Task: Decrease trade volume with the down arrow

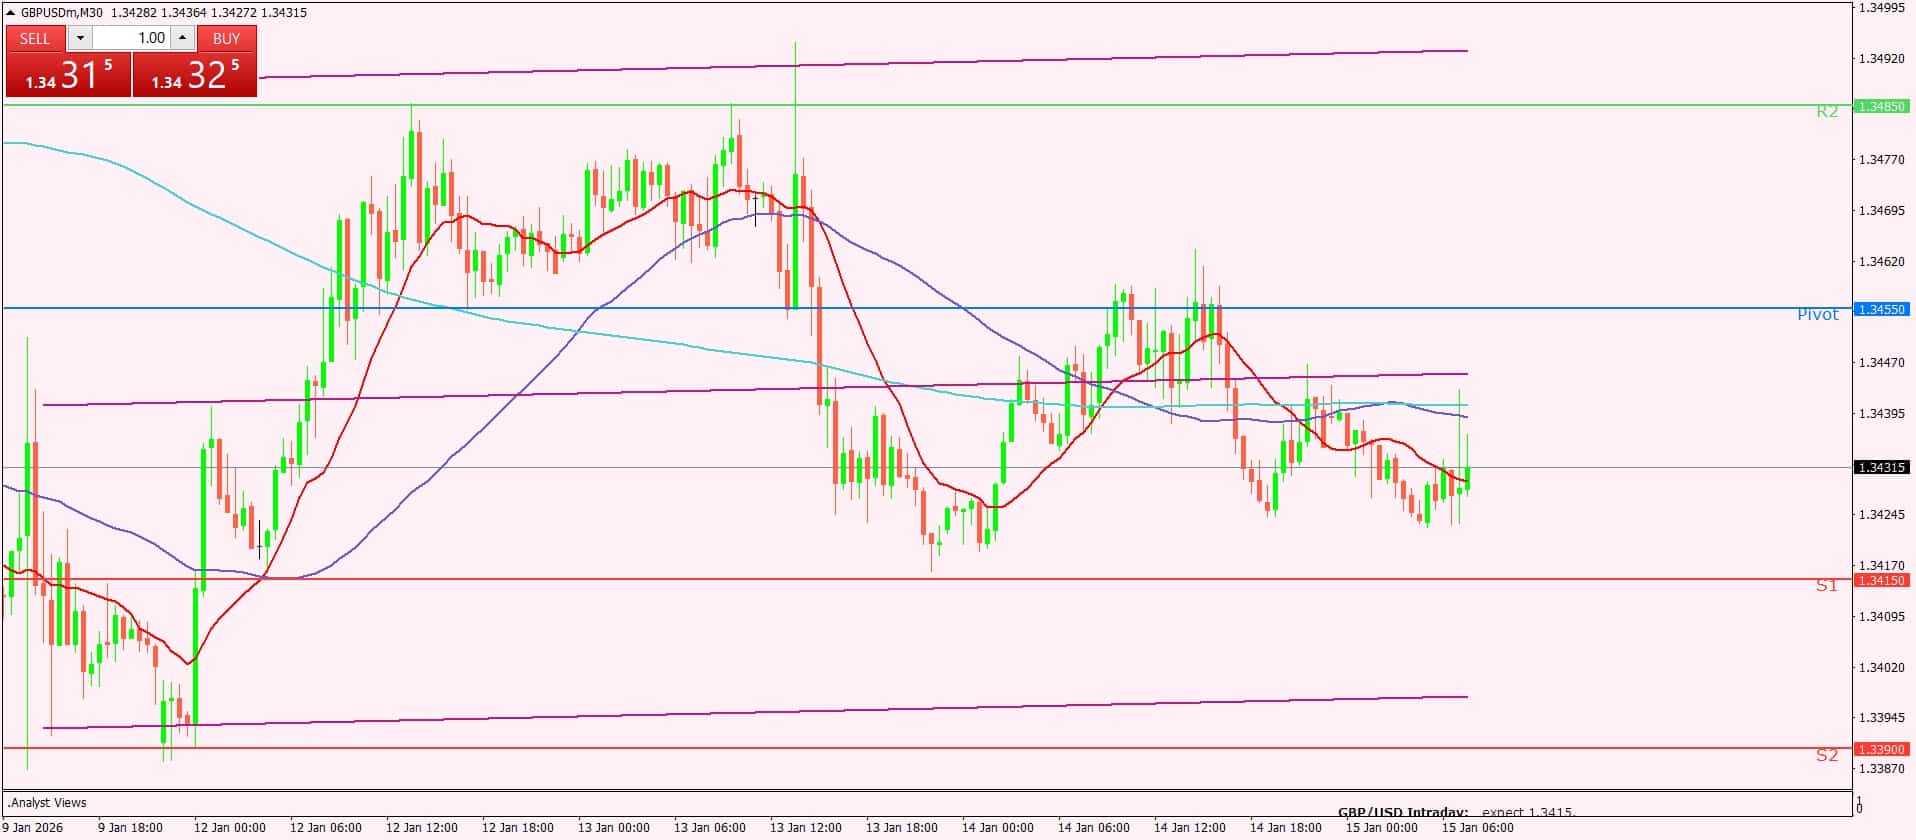Action: pyautogui.click(x=80, y=38)
